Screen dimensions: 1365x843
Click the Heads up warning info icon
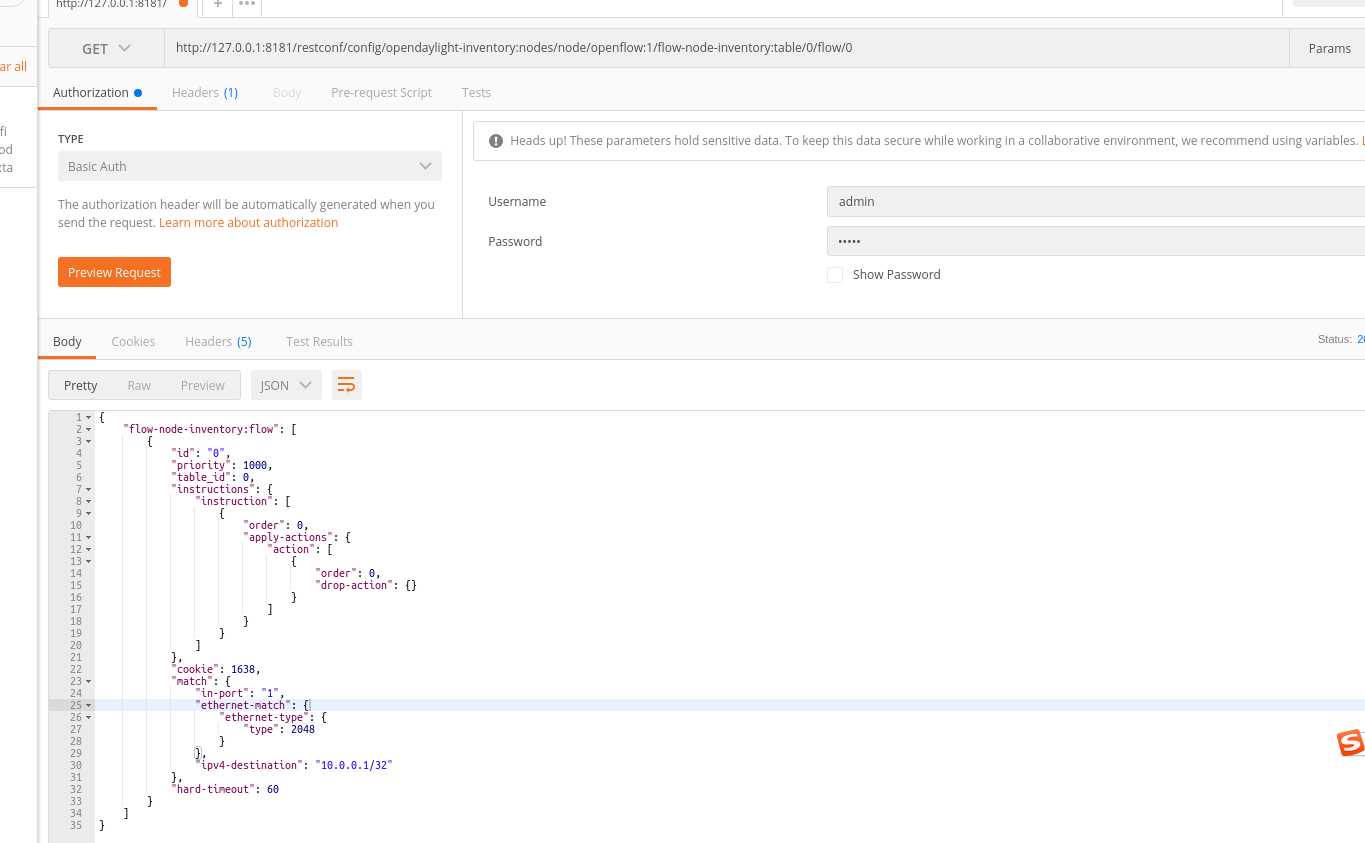494,141
